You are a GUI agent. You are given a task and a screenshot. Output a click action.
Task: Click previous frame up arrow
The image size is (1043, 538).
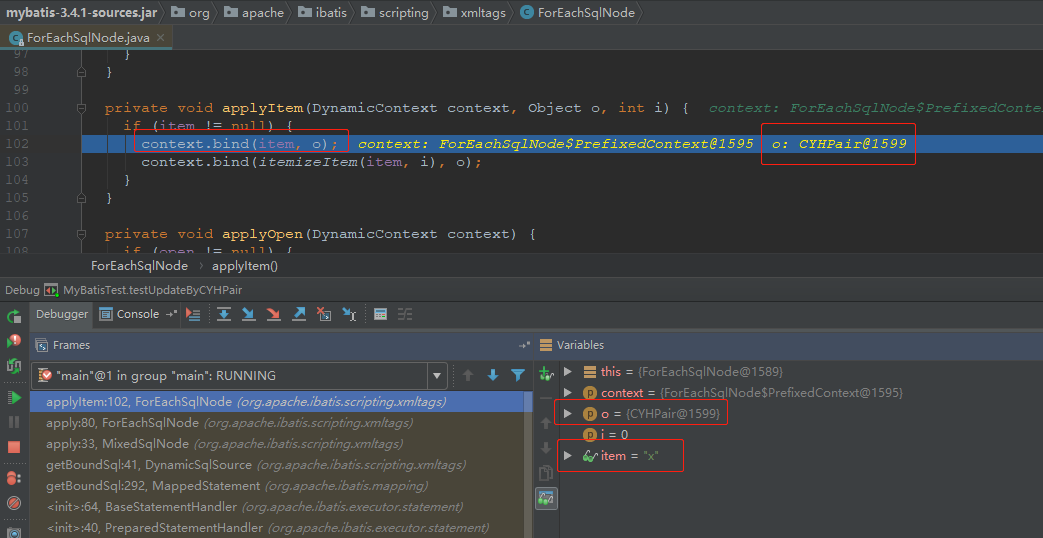pos(468,376)
